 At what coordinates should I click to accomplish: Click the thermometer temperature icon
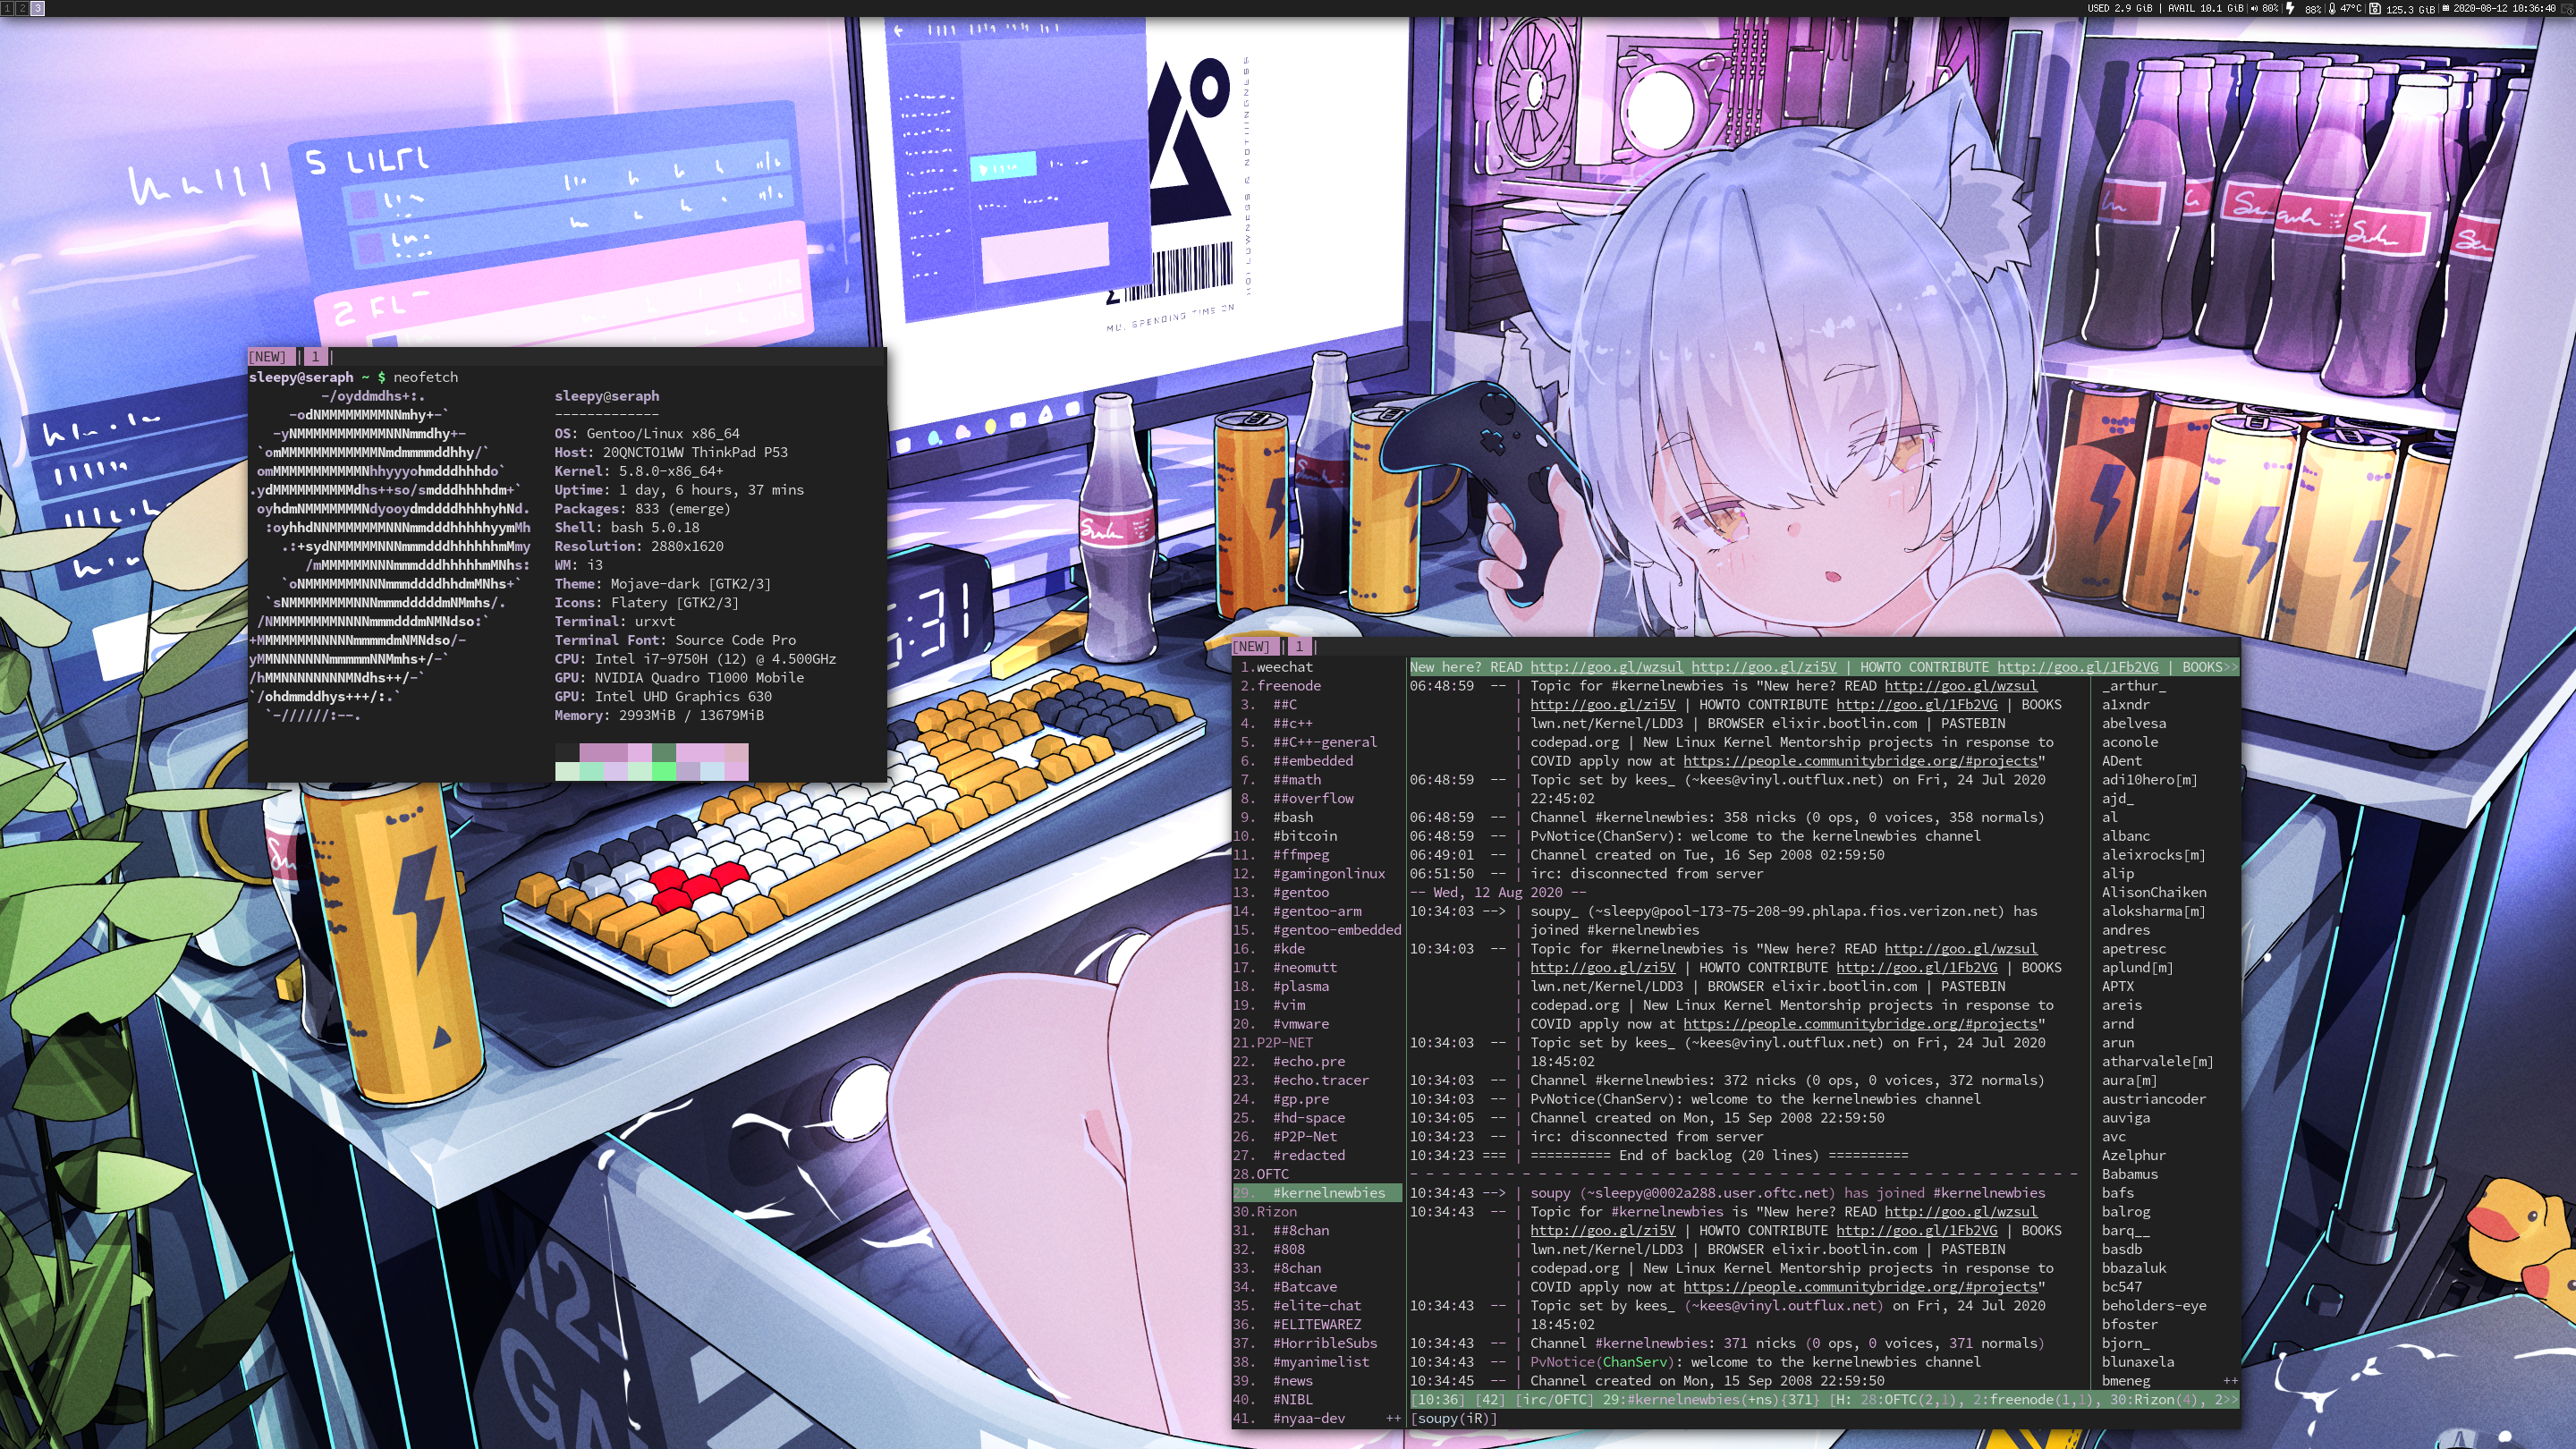pos(2333,9)
